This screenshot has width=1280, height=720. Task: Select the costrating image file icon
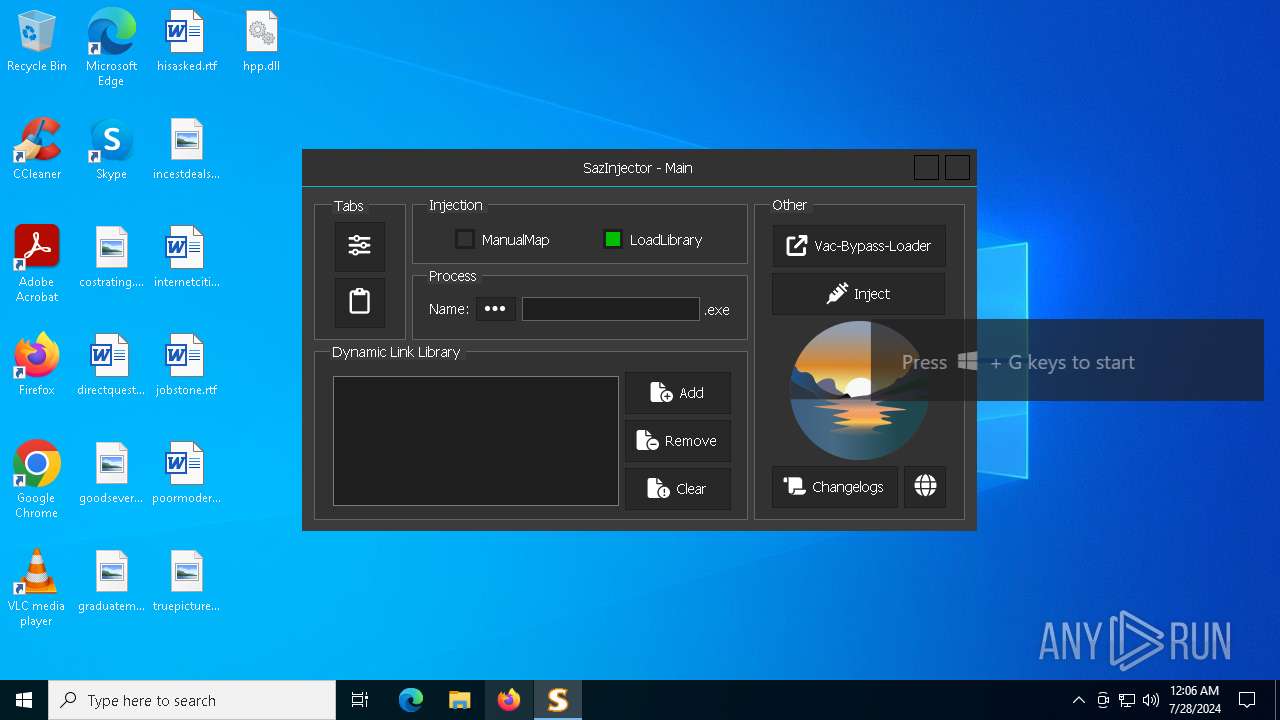pos(111,258)
